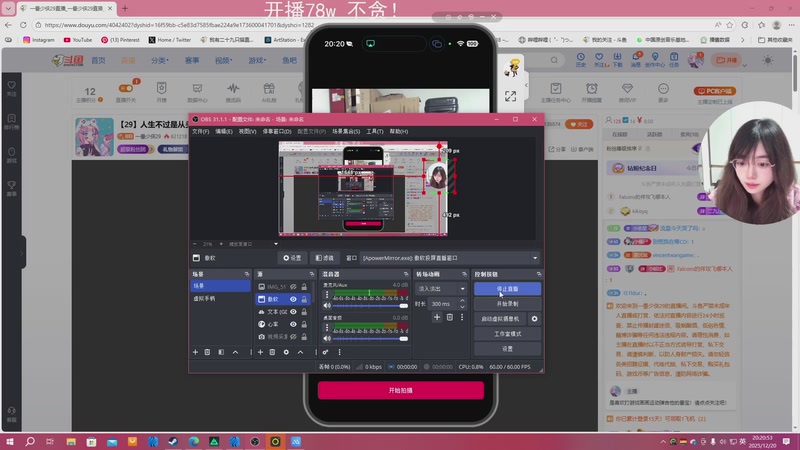This screenshot has height=450, width=800.
Task: Show the video capture device source
Action: [x=293, y=337]
